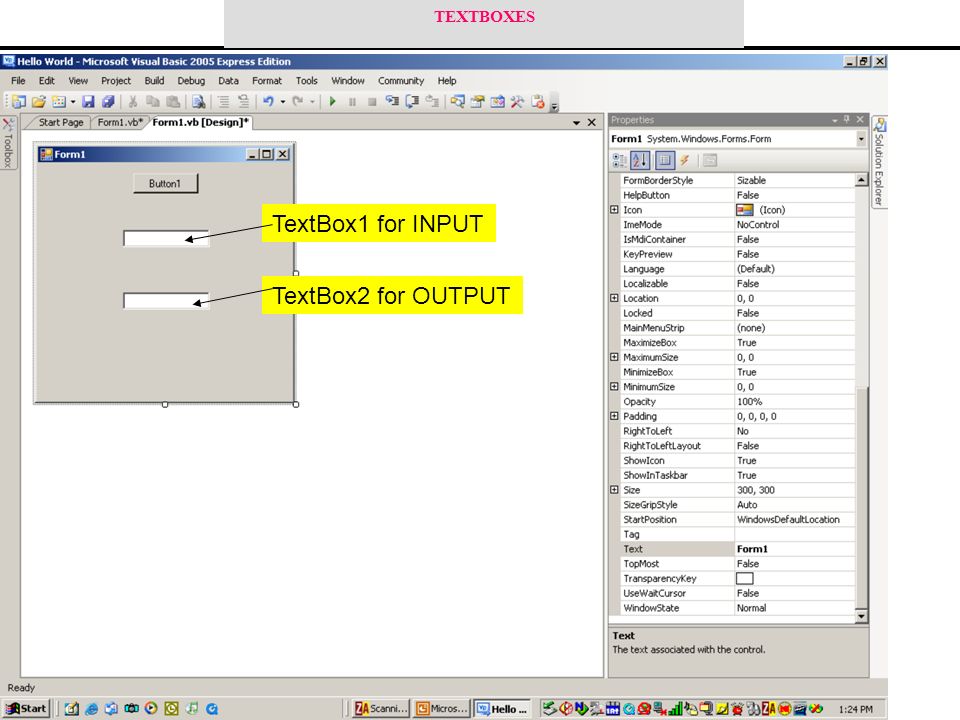Switch to Scanni... taskbar window
The image size is (960, 720).
tap(380, 708)
